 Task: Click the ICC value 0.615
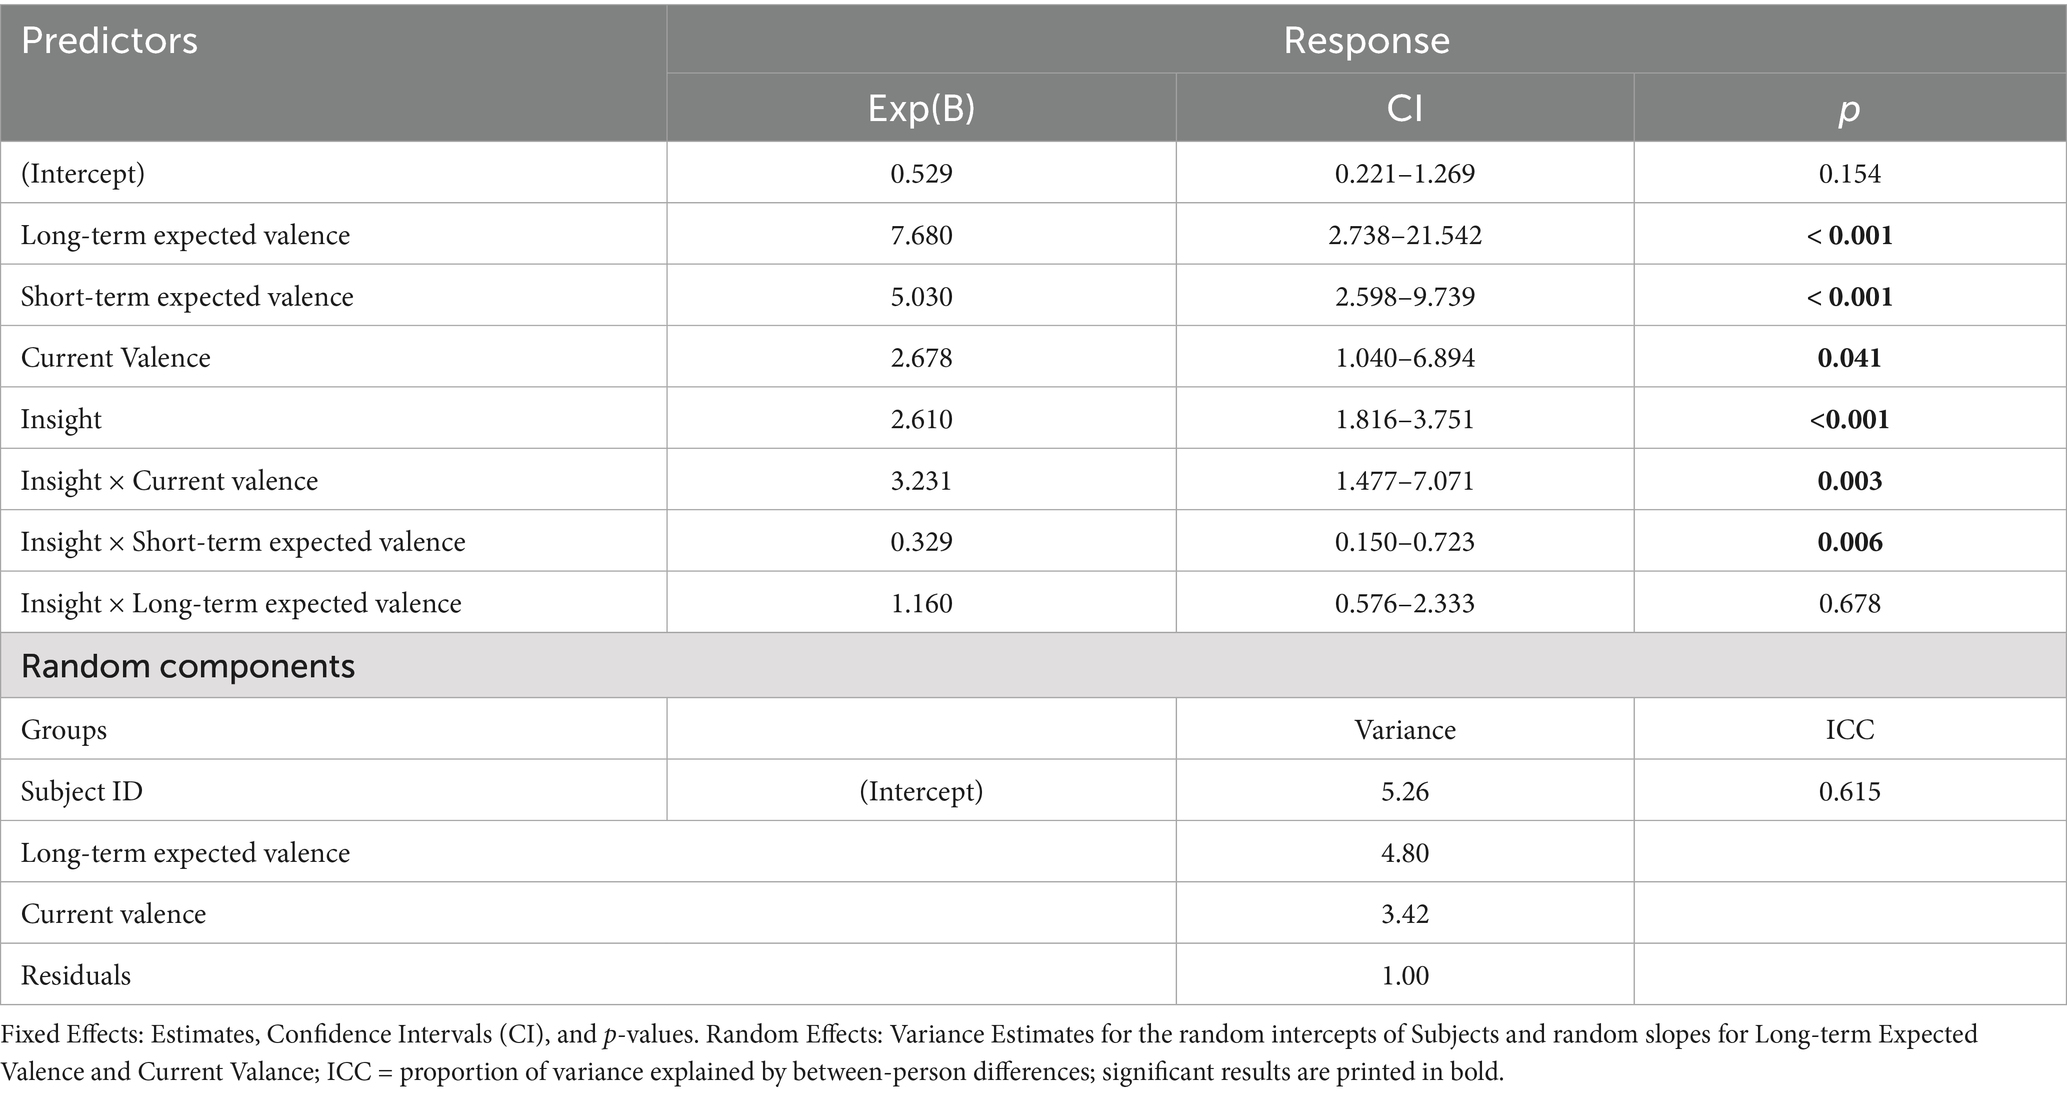coord(1849,792)
